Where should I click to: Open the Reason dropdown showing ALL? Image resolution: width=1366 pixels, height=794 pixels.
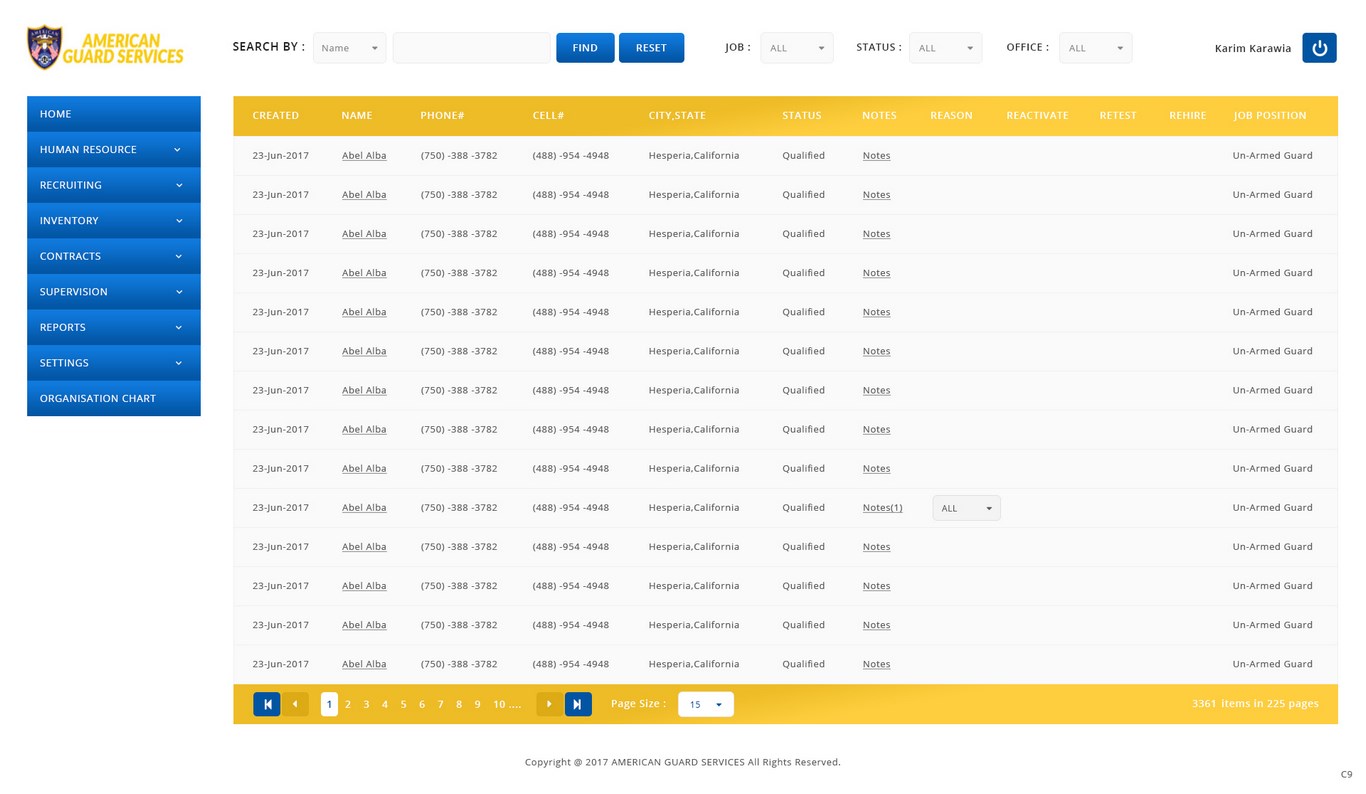tap(966, 508)
